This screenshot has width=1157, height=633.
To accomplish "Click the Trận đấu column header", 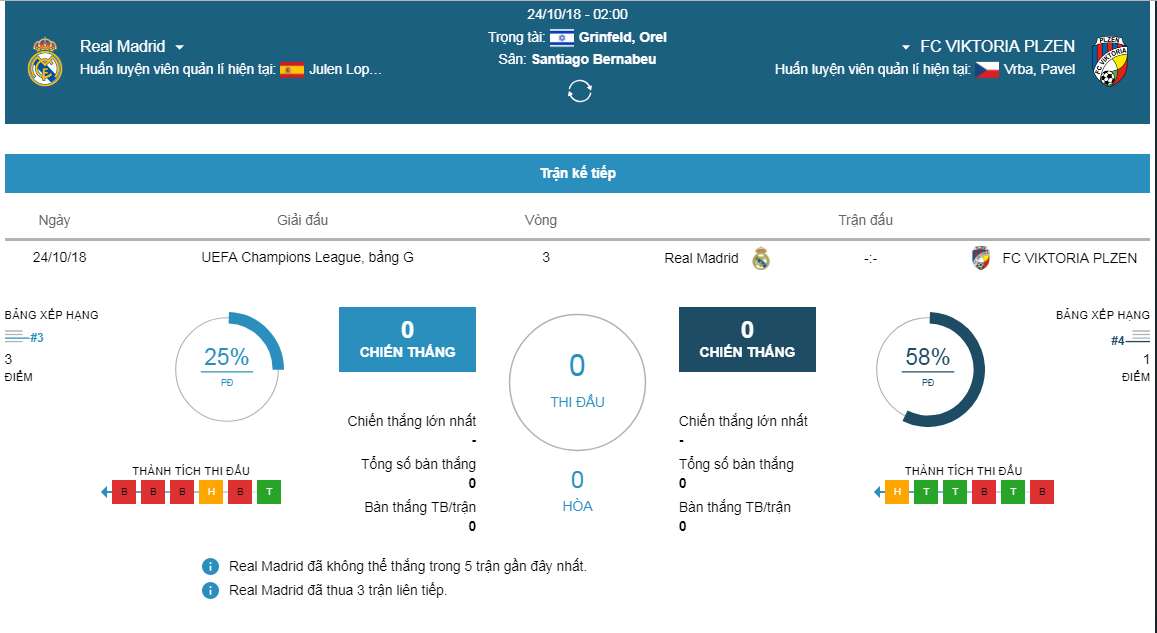I will 866,220.
